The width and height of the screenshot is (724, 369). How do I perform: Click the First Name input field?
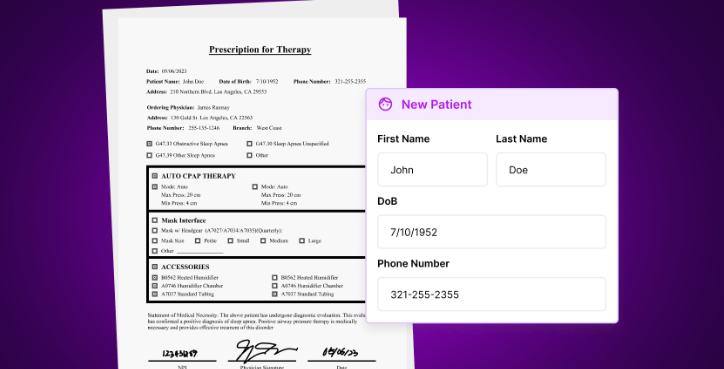(432, 169)
